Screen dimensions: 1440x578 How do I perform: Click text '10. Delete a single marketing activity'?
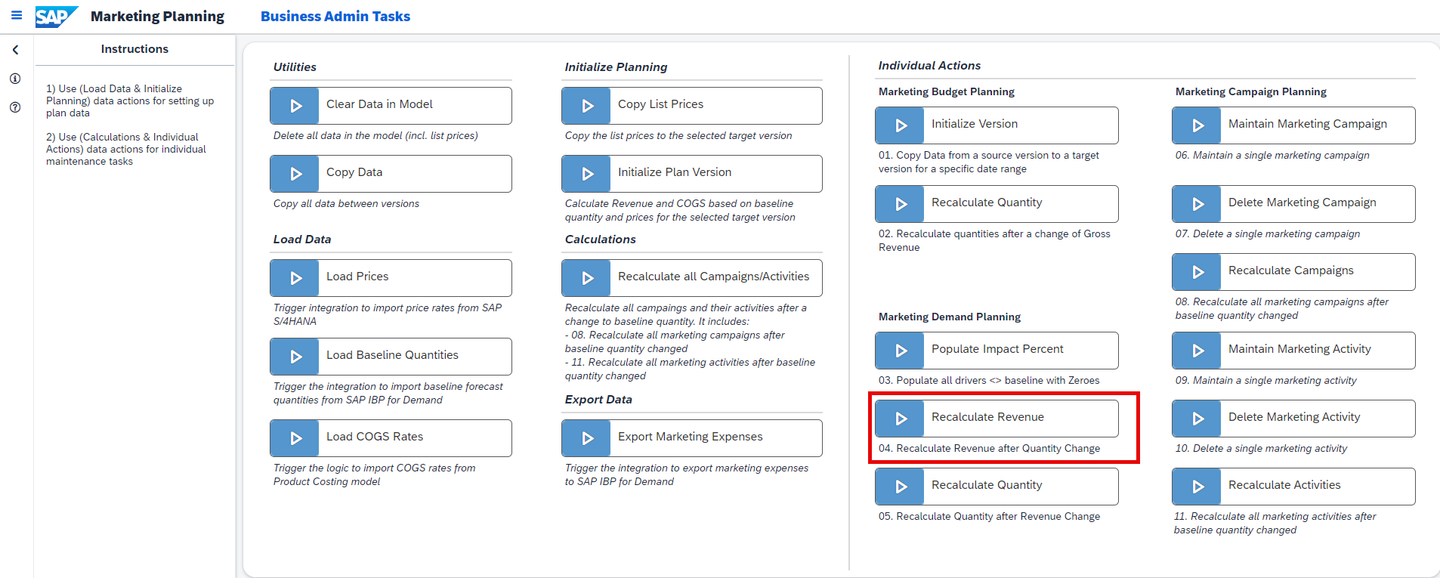point(1261,448)
